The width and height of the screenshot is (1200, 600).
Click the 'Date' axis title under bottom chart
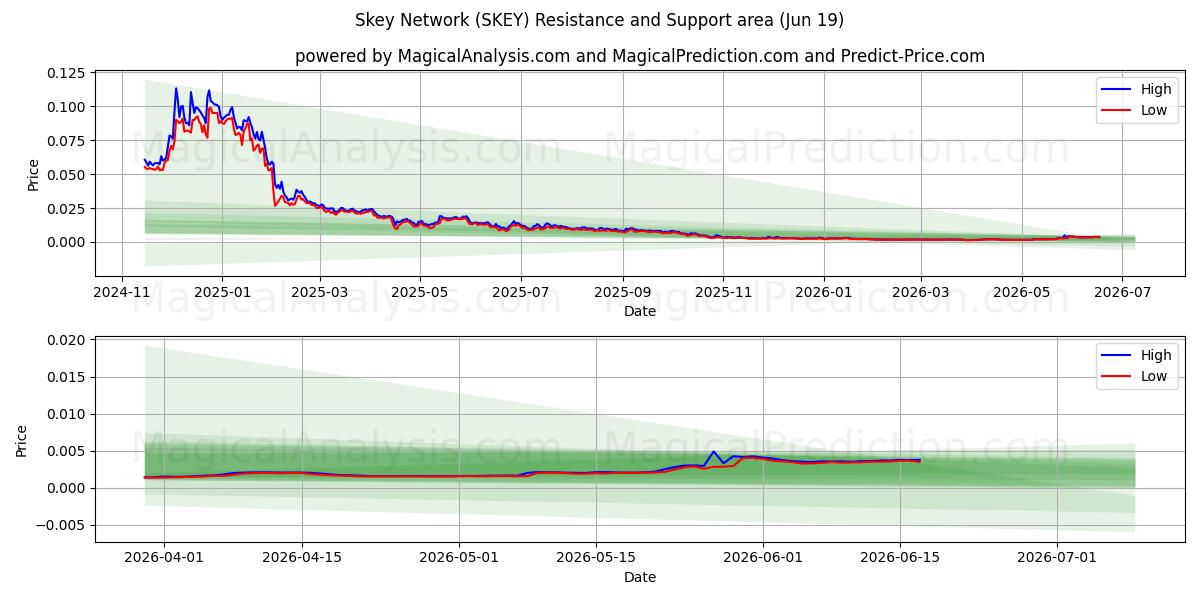[x=640, y=577]
